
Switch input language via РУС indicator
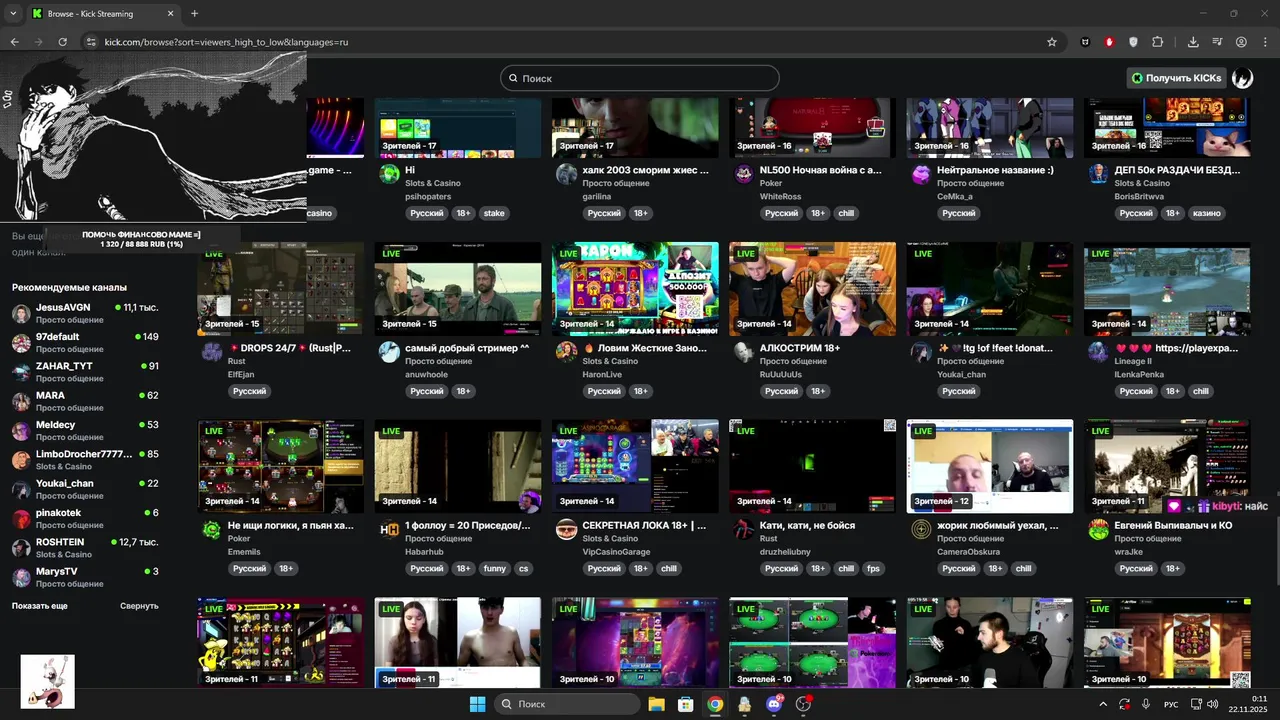coord(1171,704)
